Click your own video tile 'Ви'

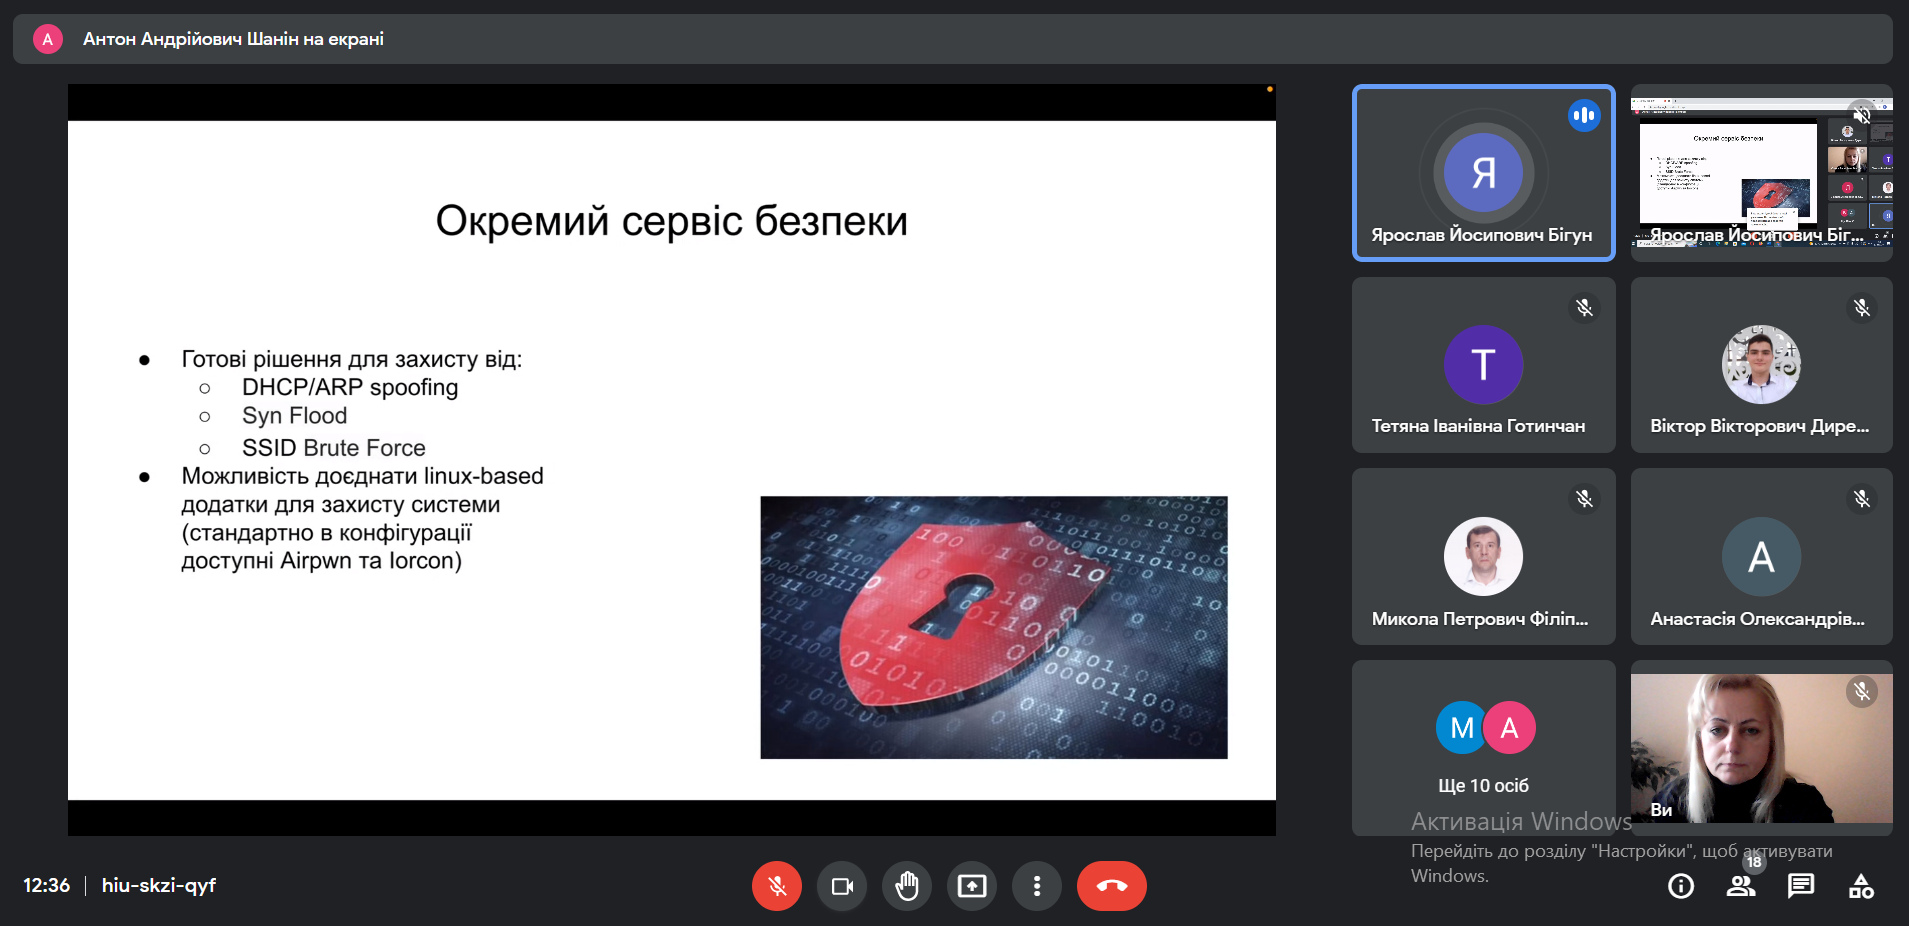(x=1762, y=748)
